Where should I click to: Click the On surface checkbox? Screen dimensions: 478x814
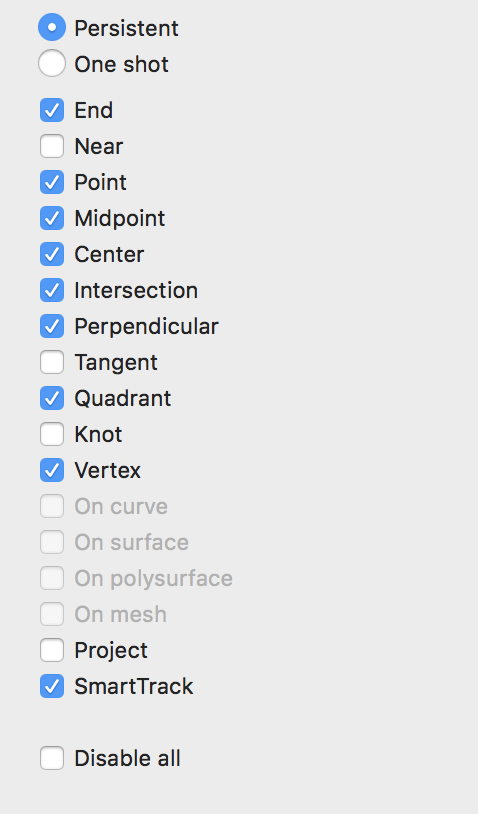pyautogui.click(x=52, y=542)
